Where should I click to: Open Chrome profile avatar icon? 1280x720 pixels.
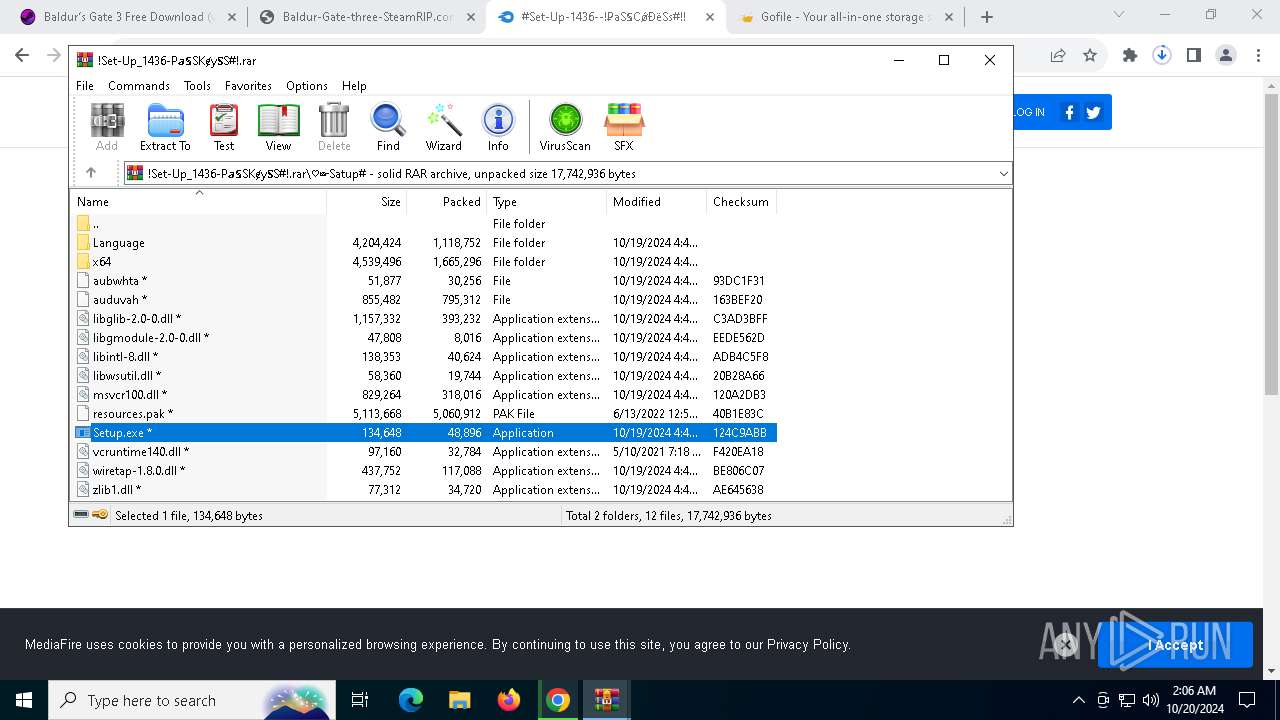click(1226, 56)
